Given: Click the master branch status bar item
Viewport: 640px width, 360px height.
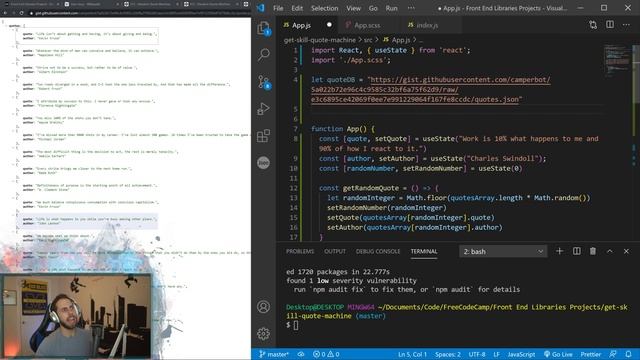Looking at the screenshot, I should coord(274,354).
